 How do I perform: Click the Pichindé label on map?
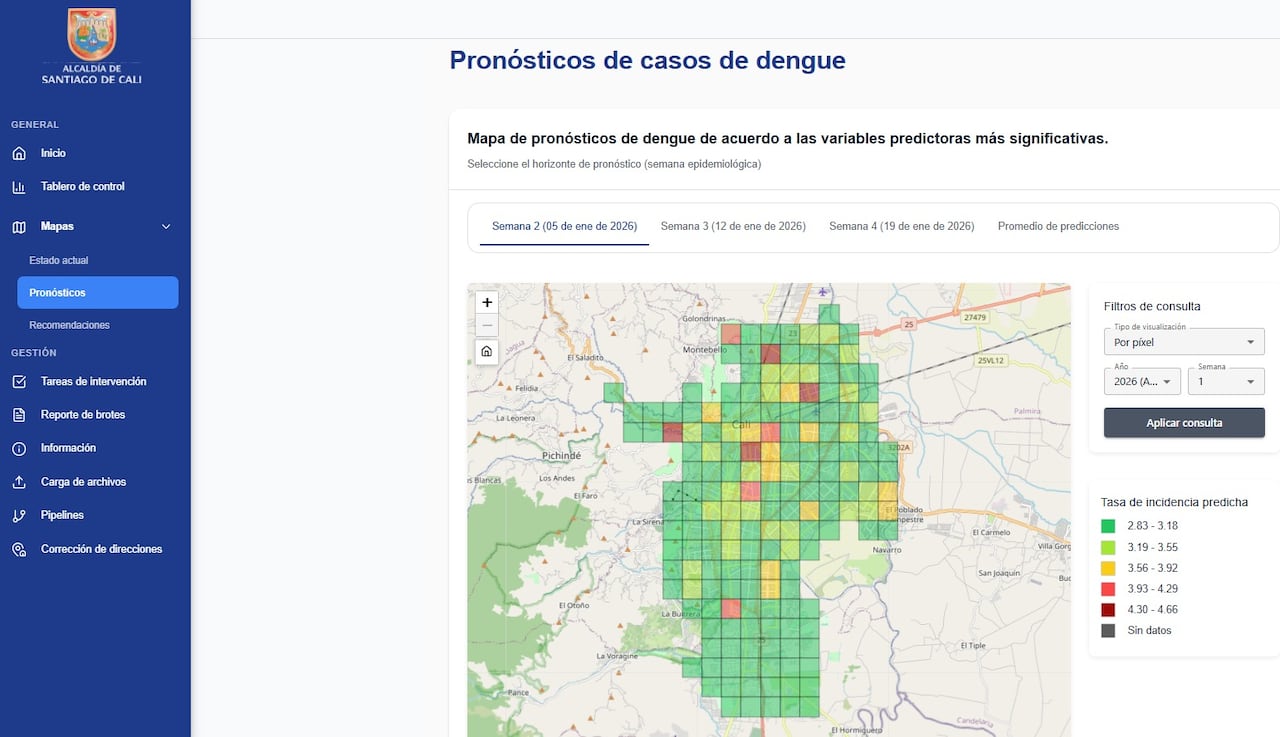[560, 456]
